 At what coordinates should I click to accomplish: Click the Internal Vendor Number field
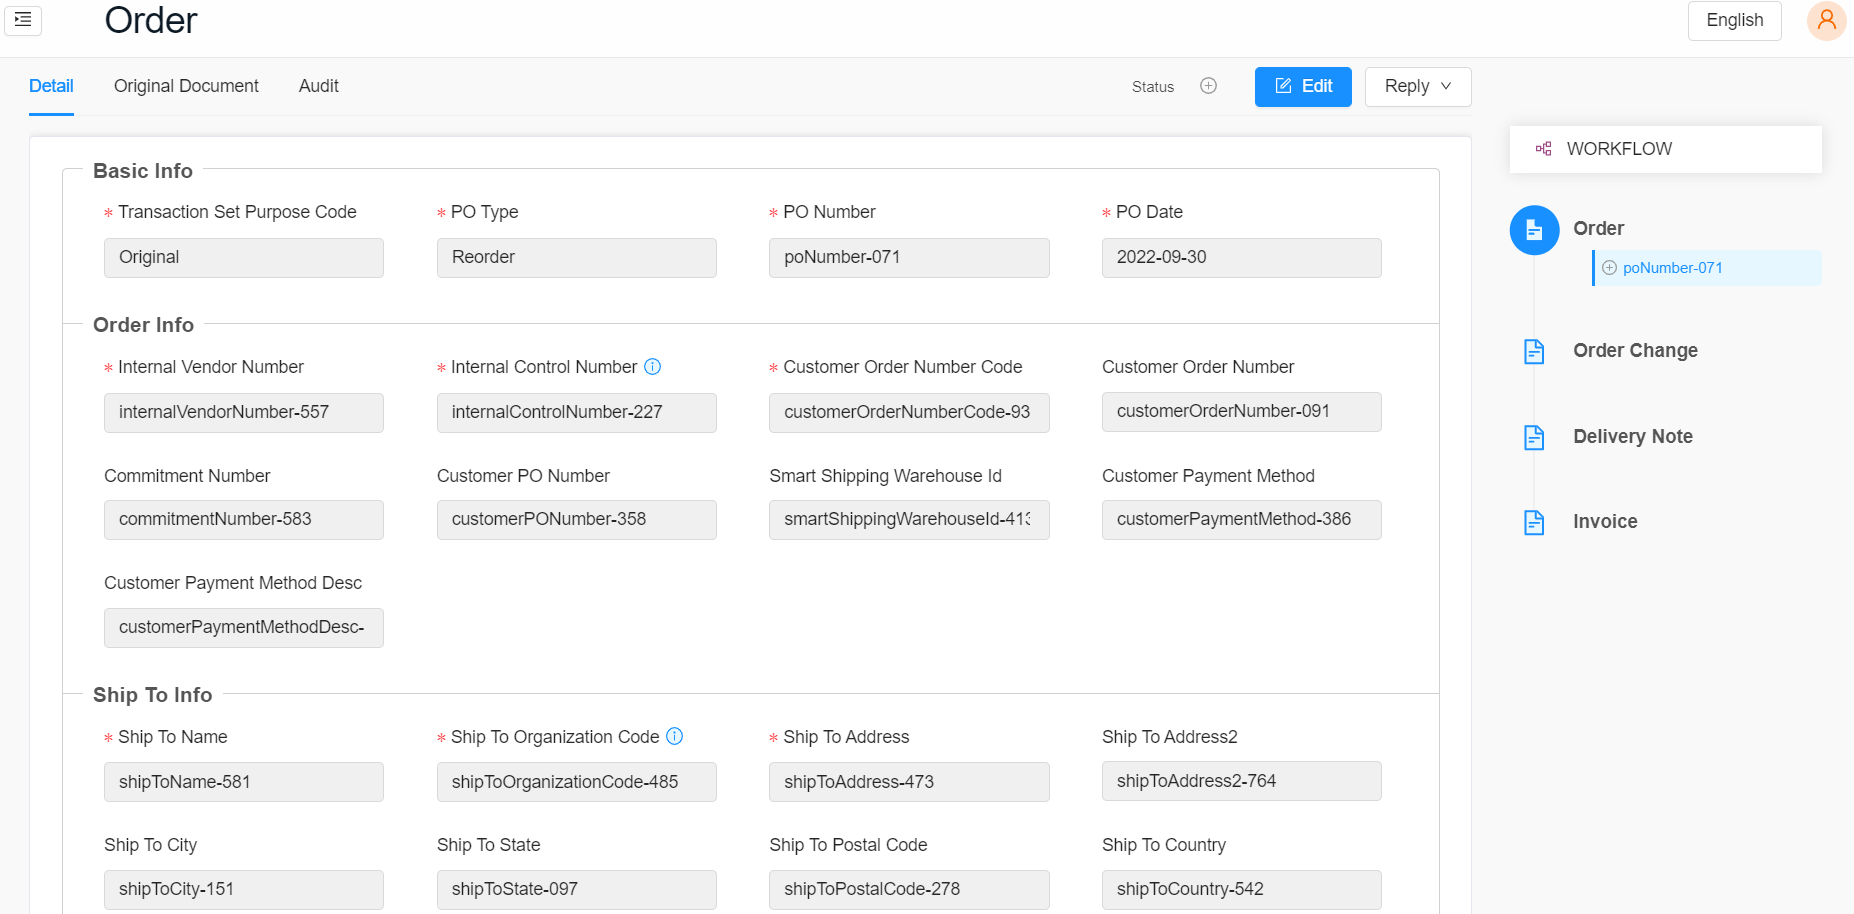pos(244,413)
